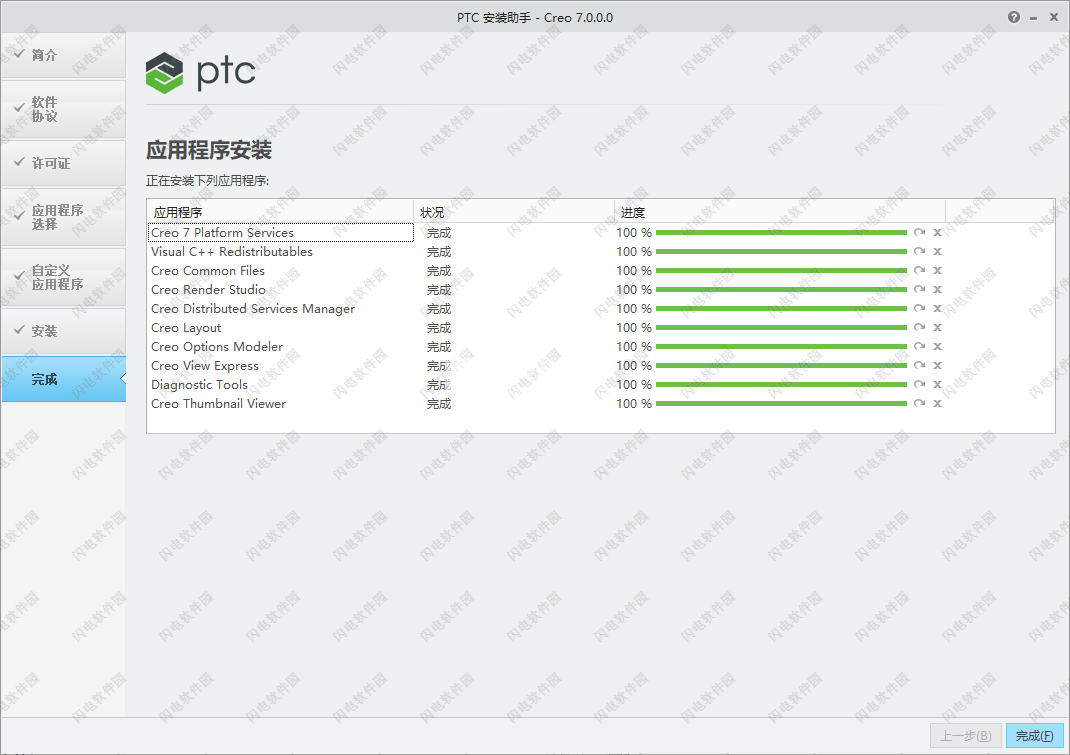The width and height of the screenshot is (1070, 755).
Task: Click progress bar for Creo 7 Platform Services
Action: coord(781,233)
